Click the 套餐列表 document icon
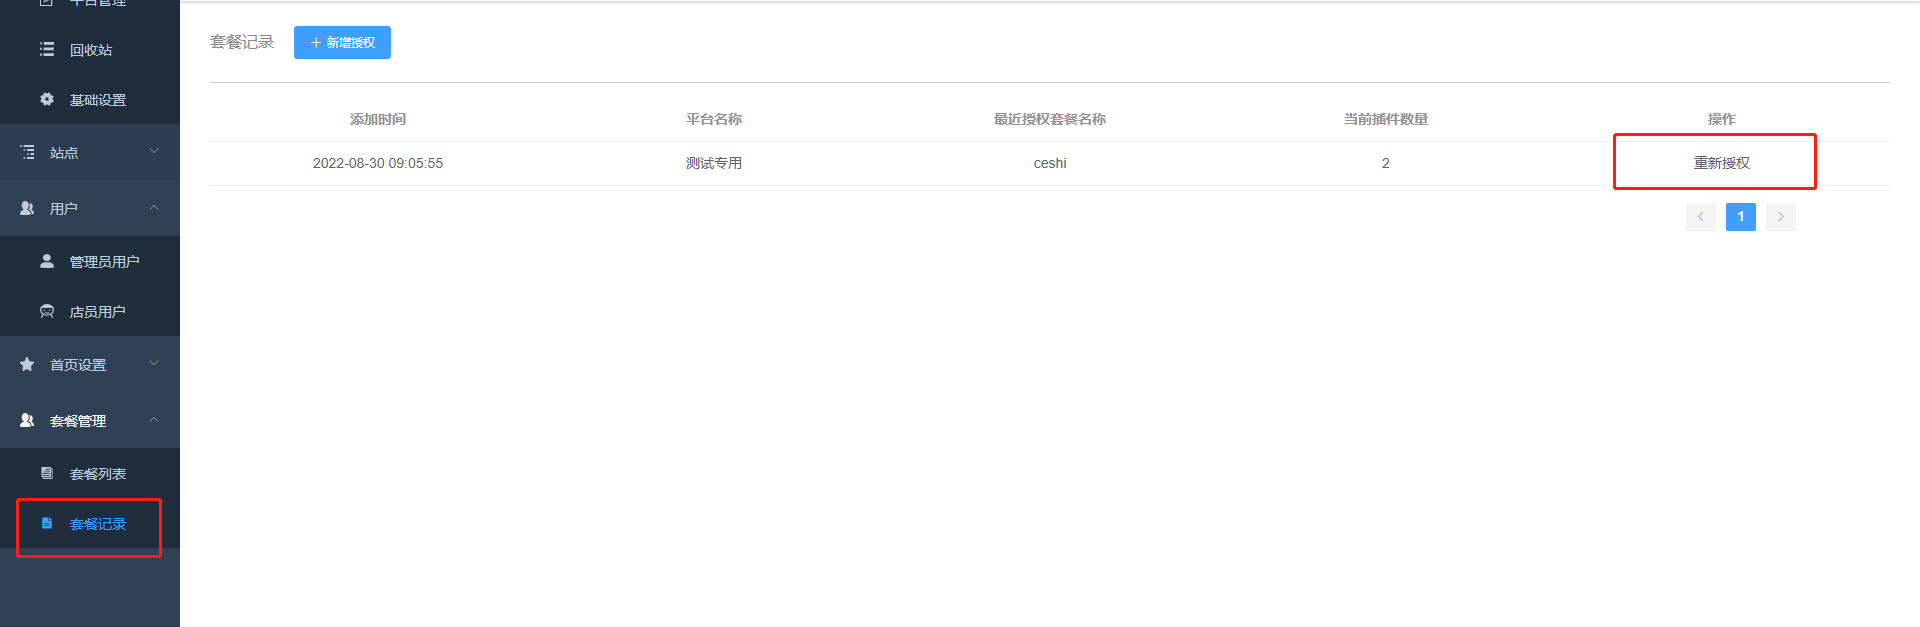1920x627 pixels. tap(47, 473)
